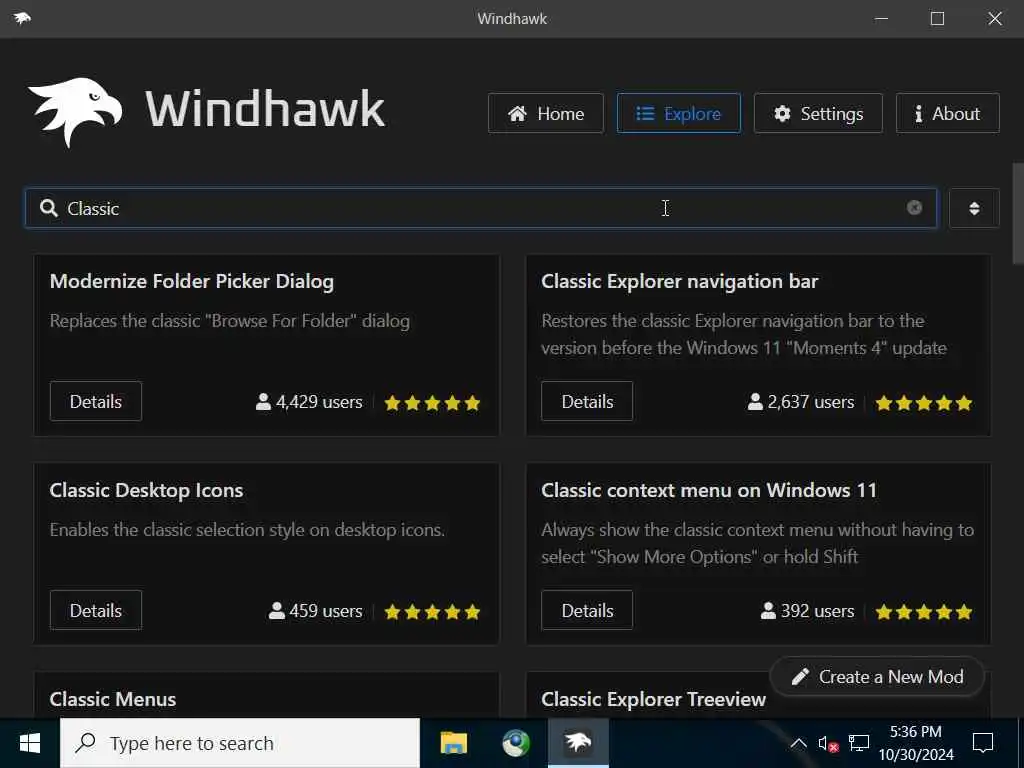This screenshot has width=1024, height=768.
Task: Click Classic context menu on Windows 11 title
Action: click(709, 490)
